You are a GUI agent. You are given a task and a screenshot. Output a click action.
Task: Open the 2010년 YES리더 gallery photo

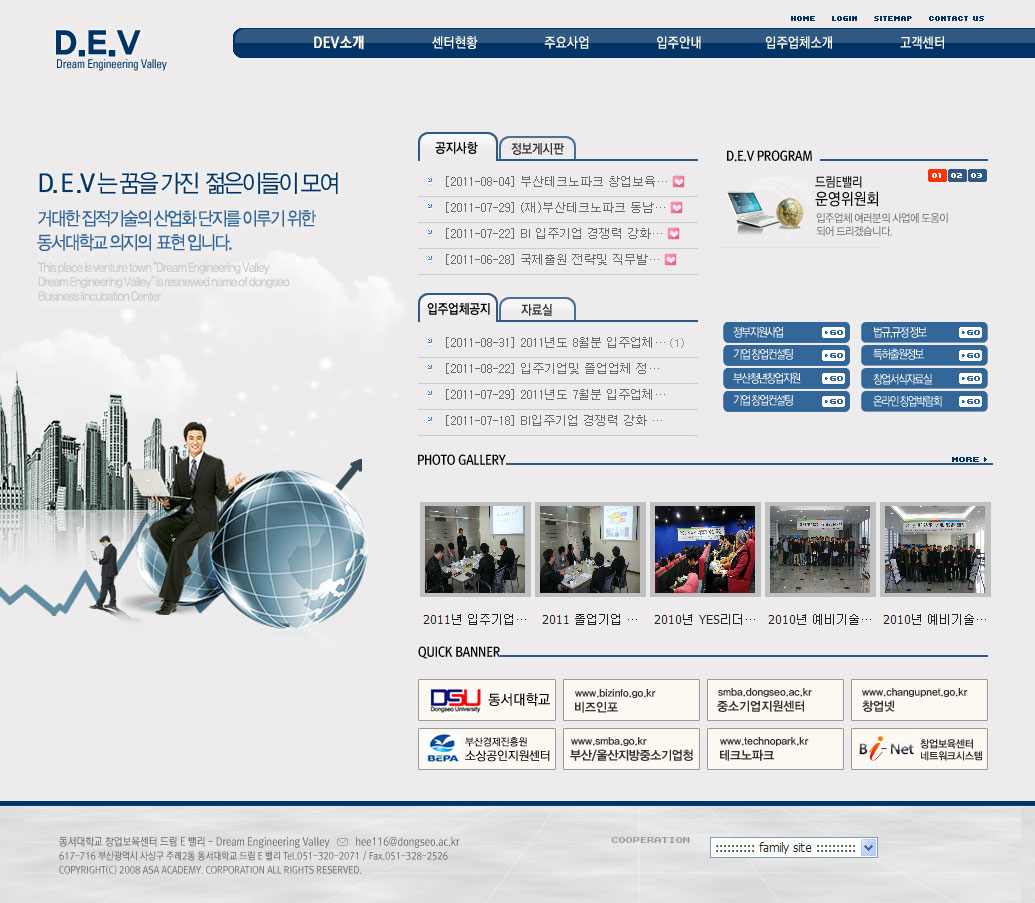click(705, 549)
